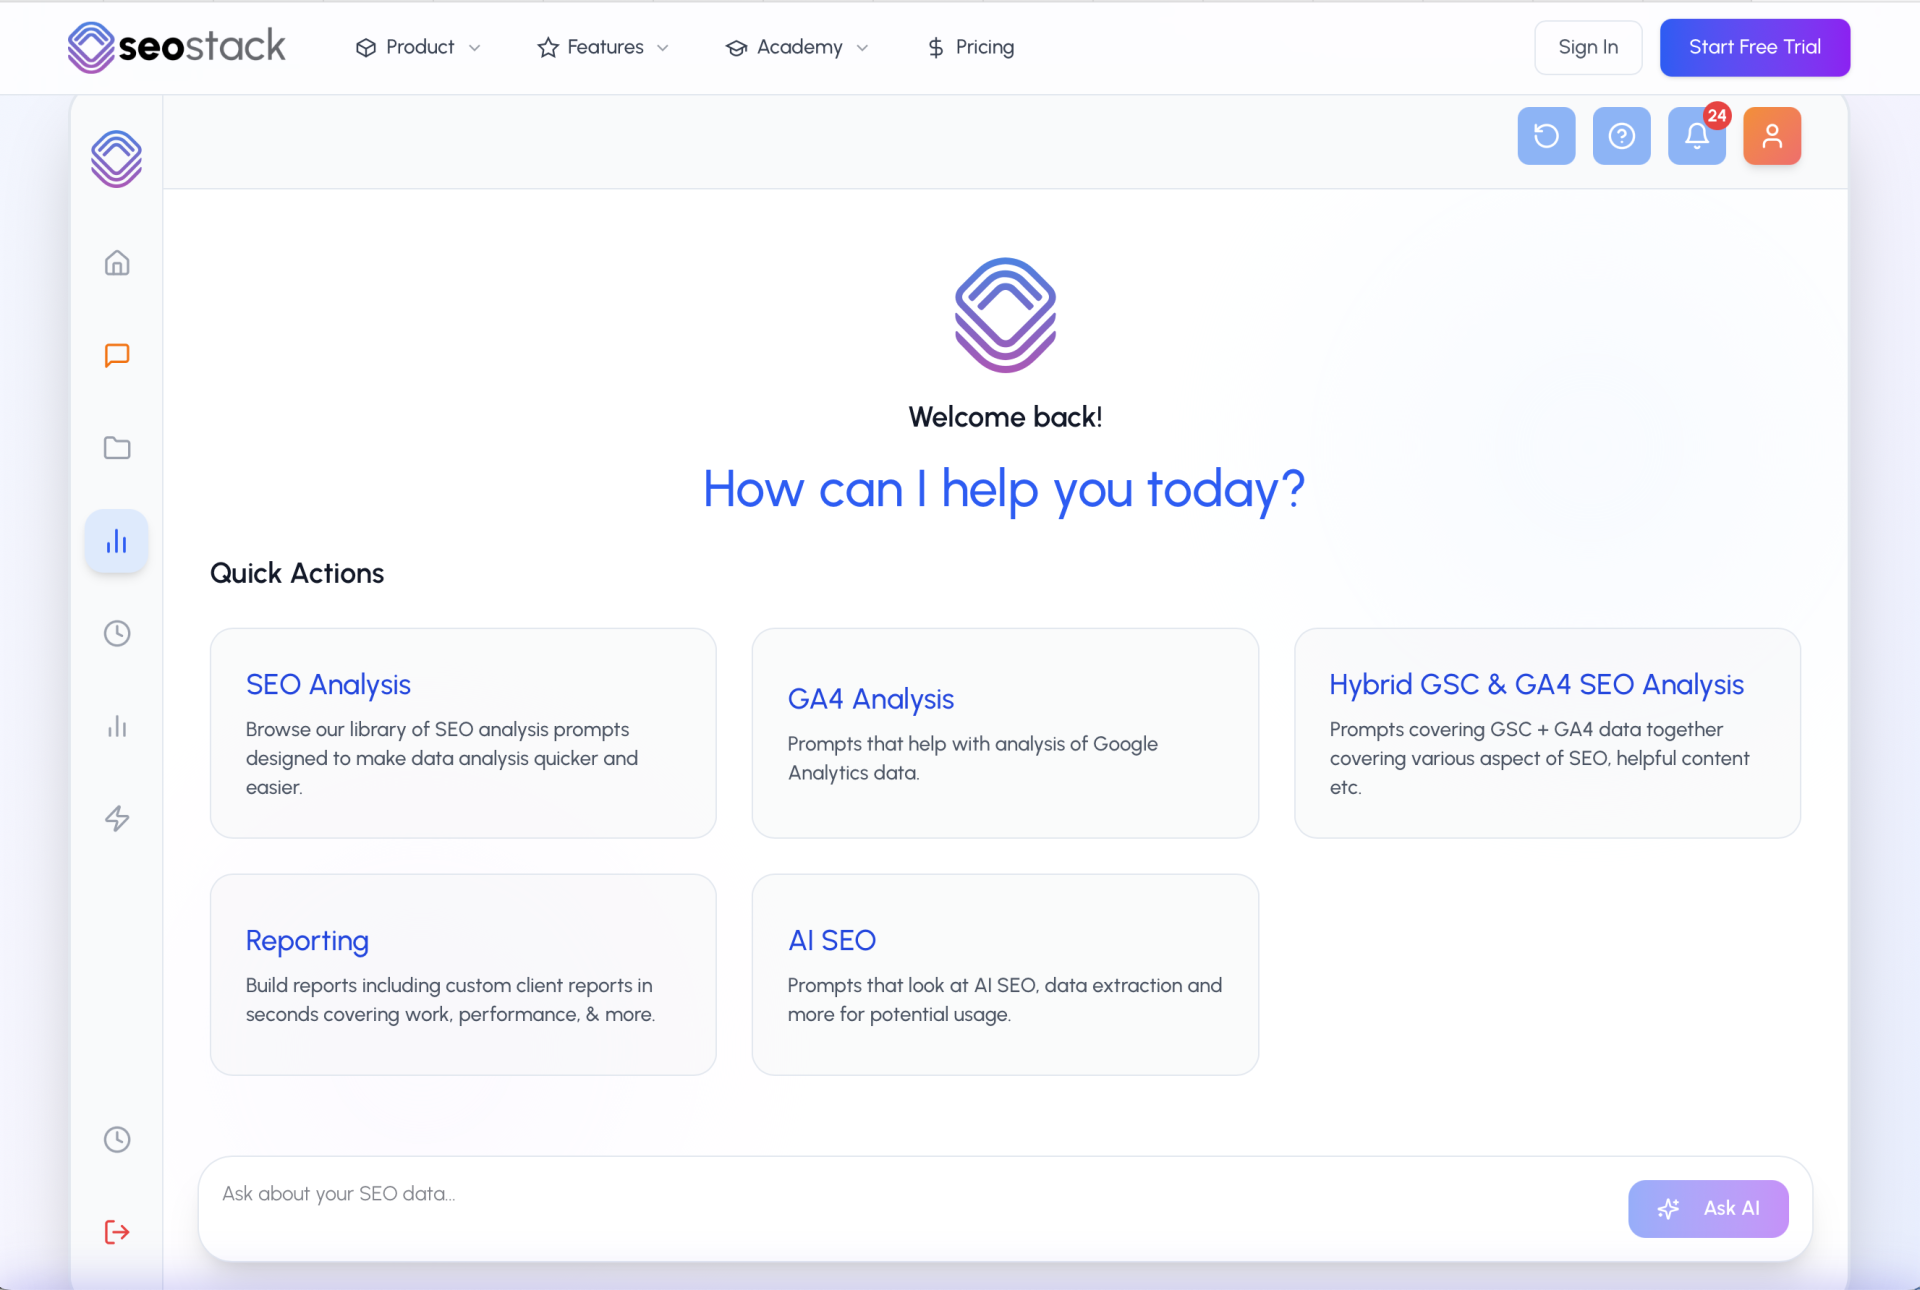Open the GA4 Analysis quick action card
Viewport: 1920px width, 1290px height.
[x=1005, y=733]
